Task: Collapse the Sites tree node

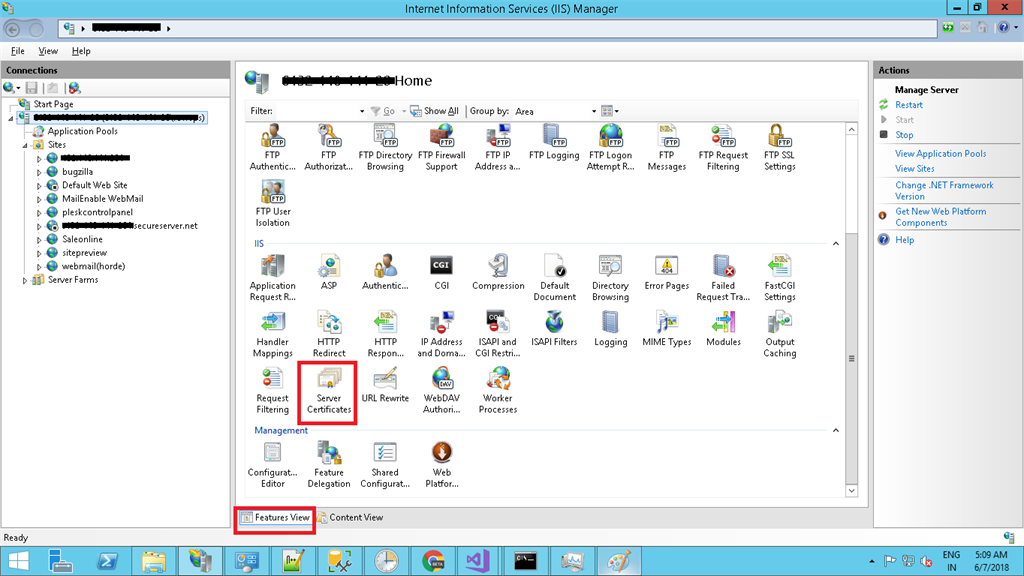Action: point(25,146)
